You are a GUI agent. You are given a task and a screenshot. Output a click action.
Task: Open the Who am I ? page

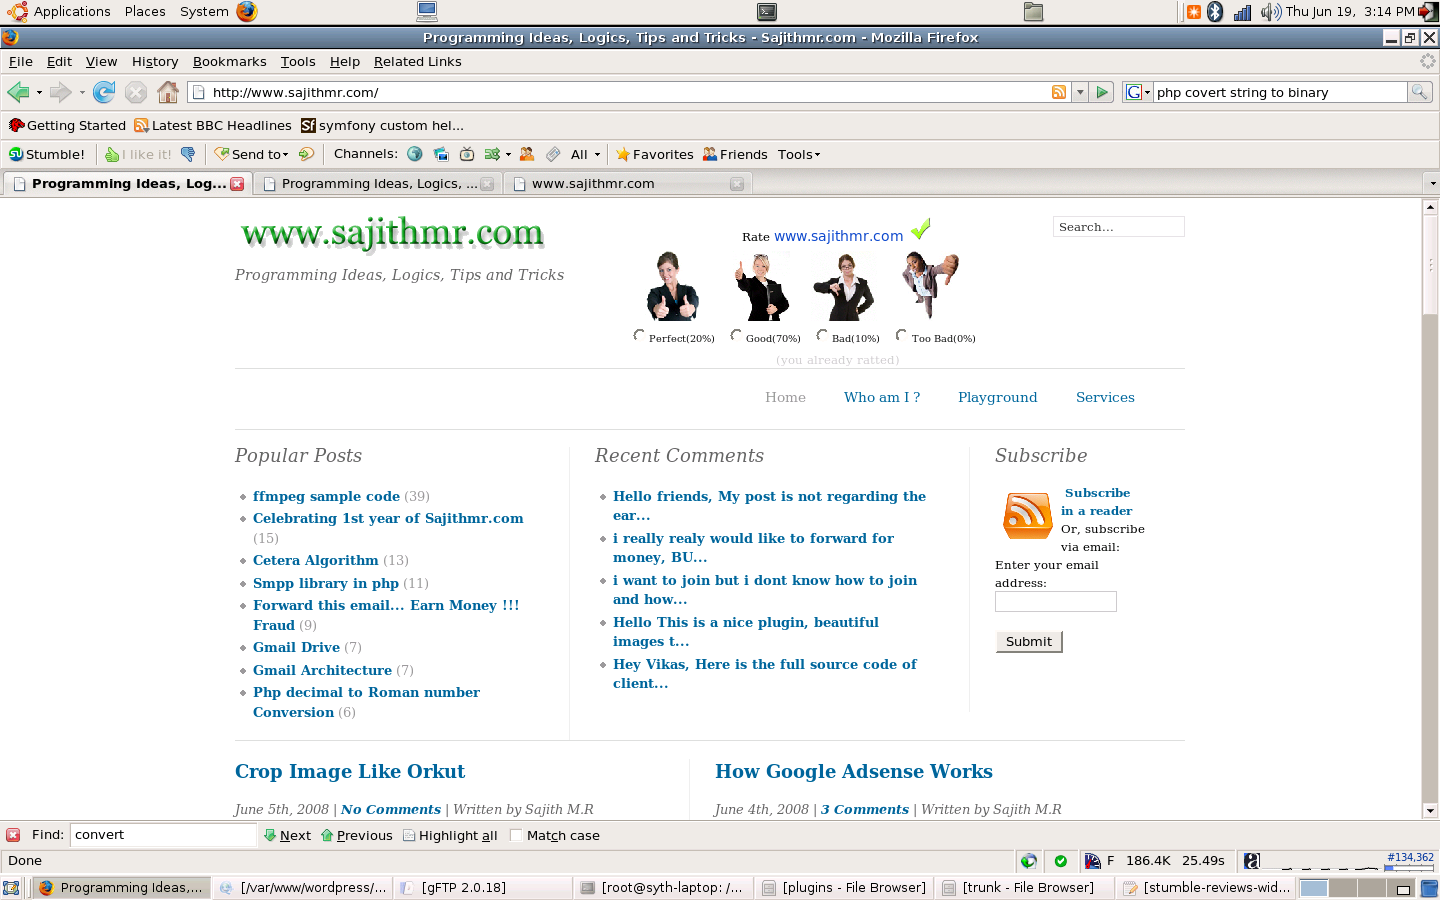882,398
